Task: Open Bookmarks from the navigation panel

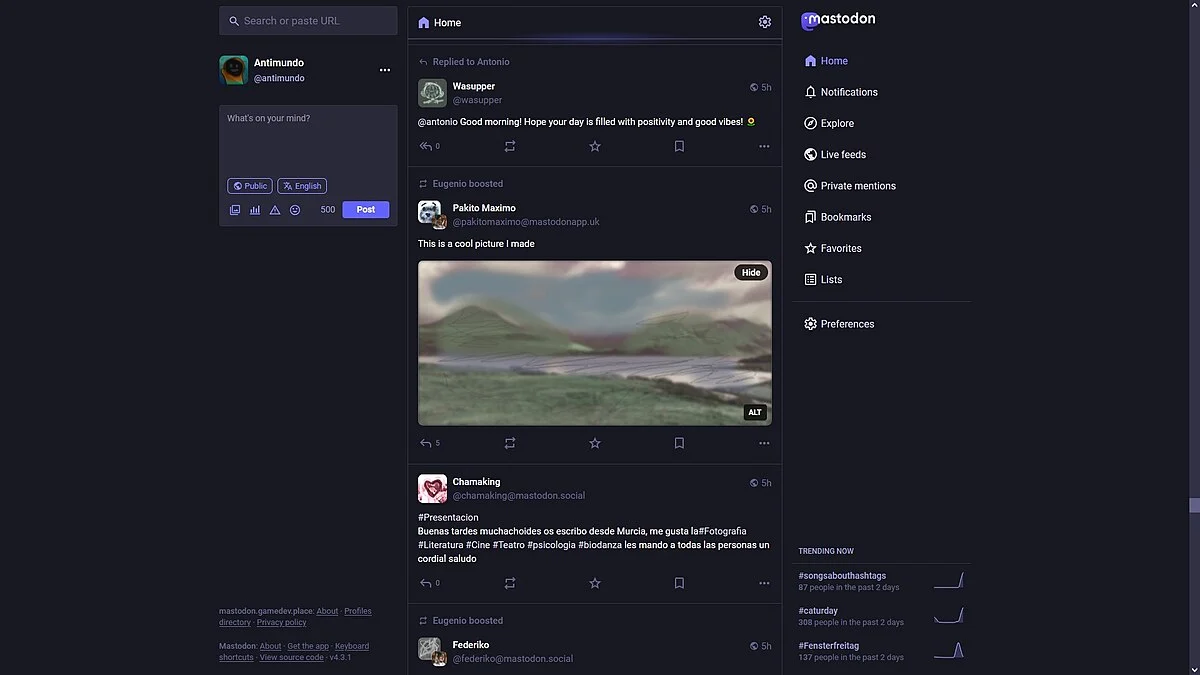Action: coord(845,217)
